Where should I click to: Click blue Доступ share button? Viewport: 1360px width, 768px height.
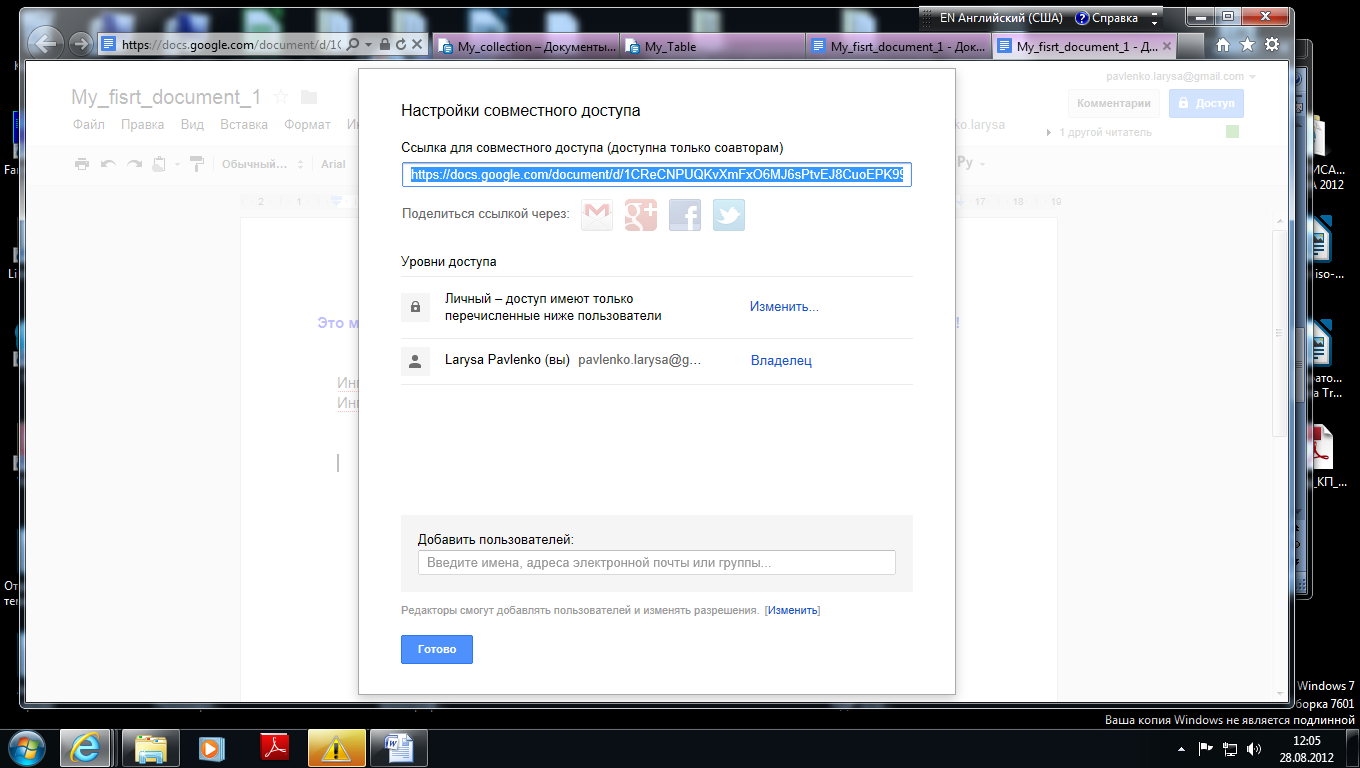(x=1206, y=103)
